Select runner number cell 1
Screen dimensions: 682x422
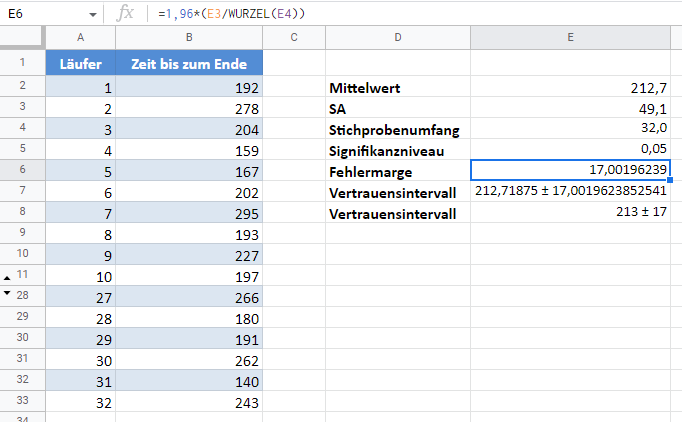coord(80,87)
